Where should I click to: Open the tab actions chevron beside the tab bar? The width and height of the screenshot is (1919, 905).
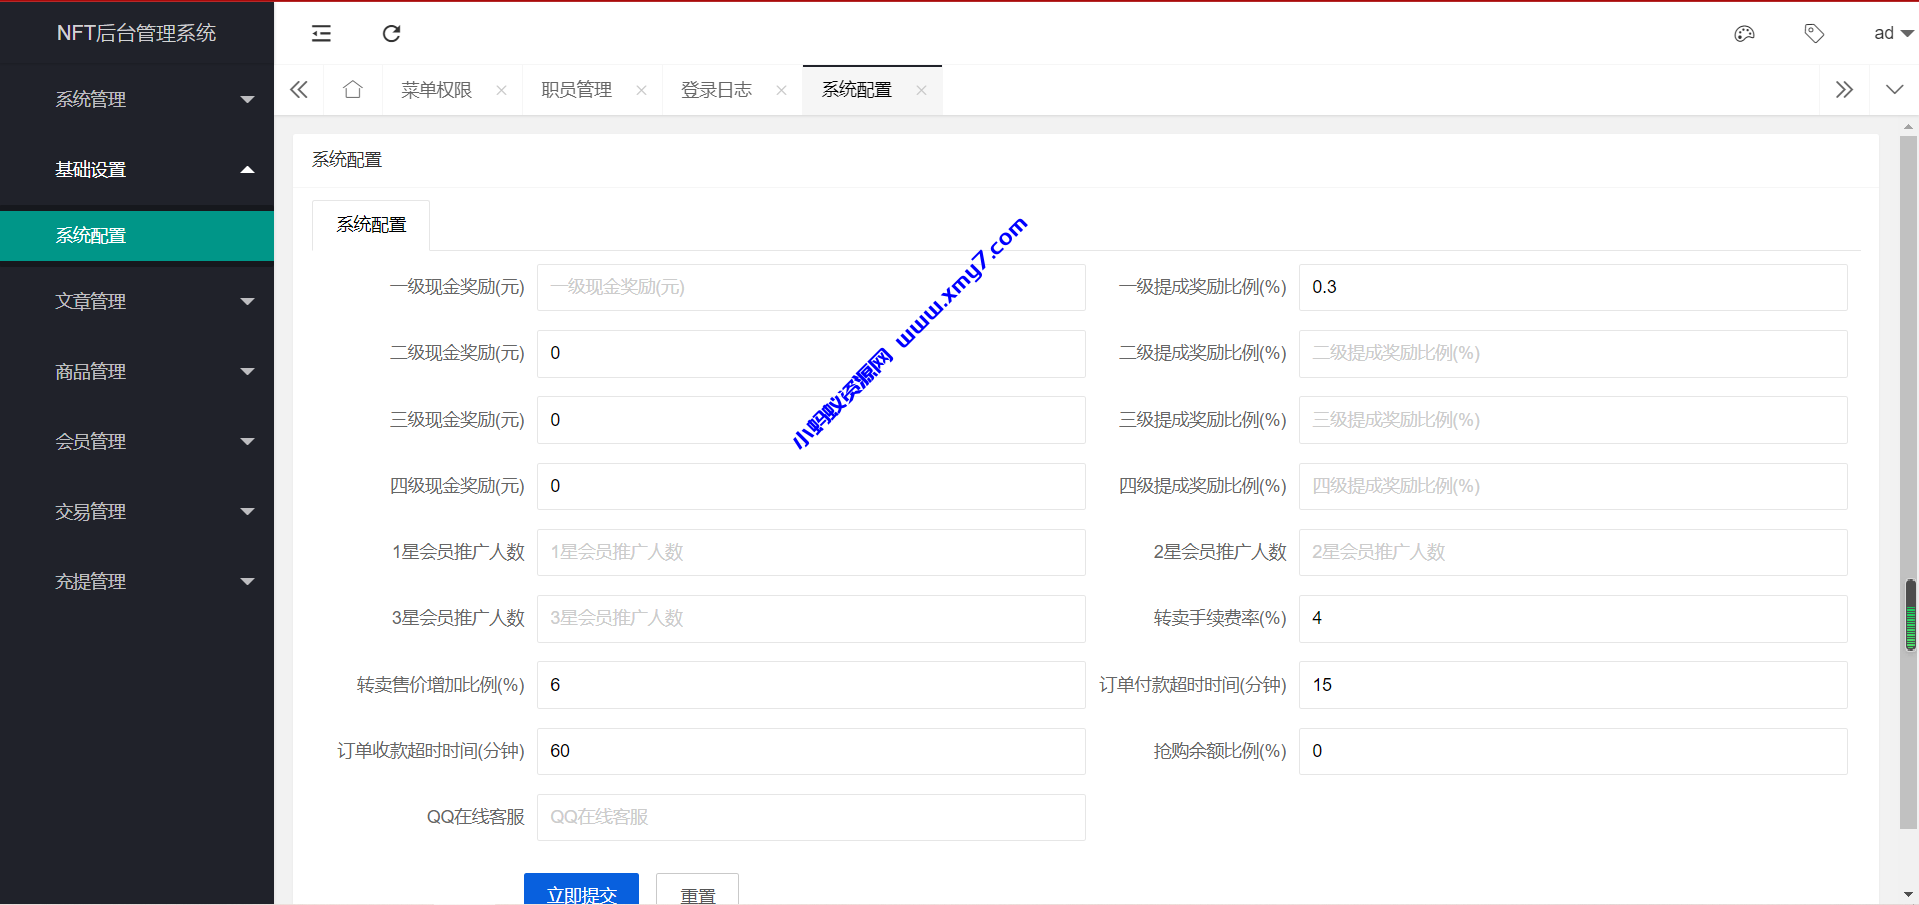(x=1894, y=89)
